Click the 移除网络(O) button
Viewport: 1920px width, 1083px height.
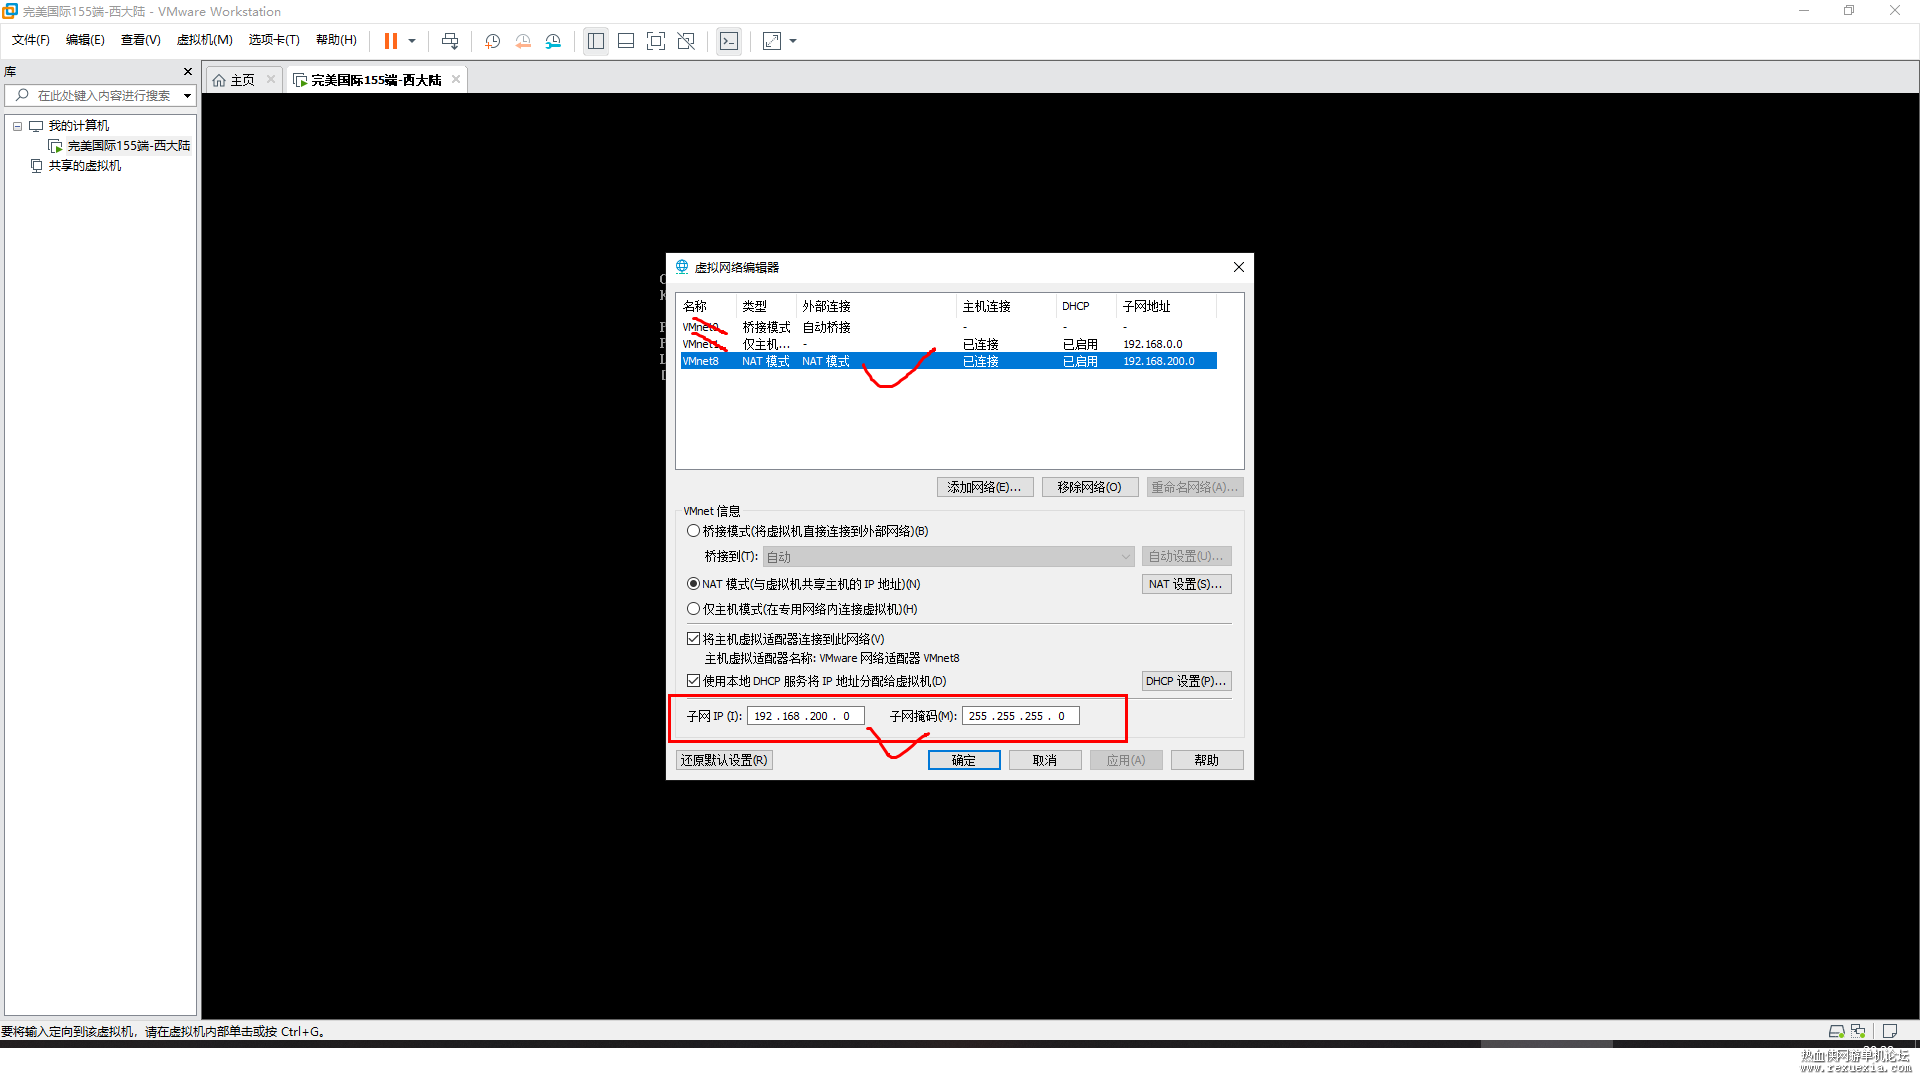(x=1090, y=488)
